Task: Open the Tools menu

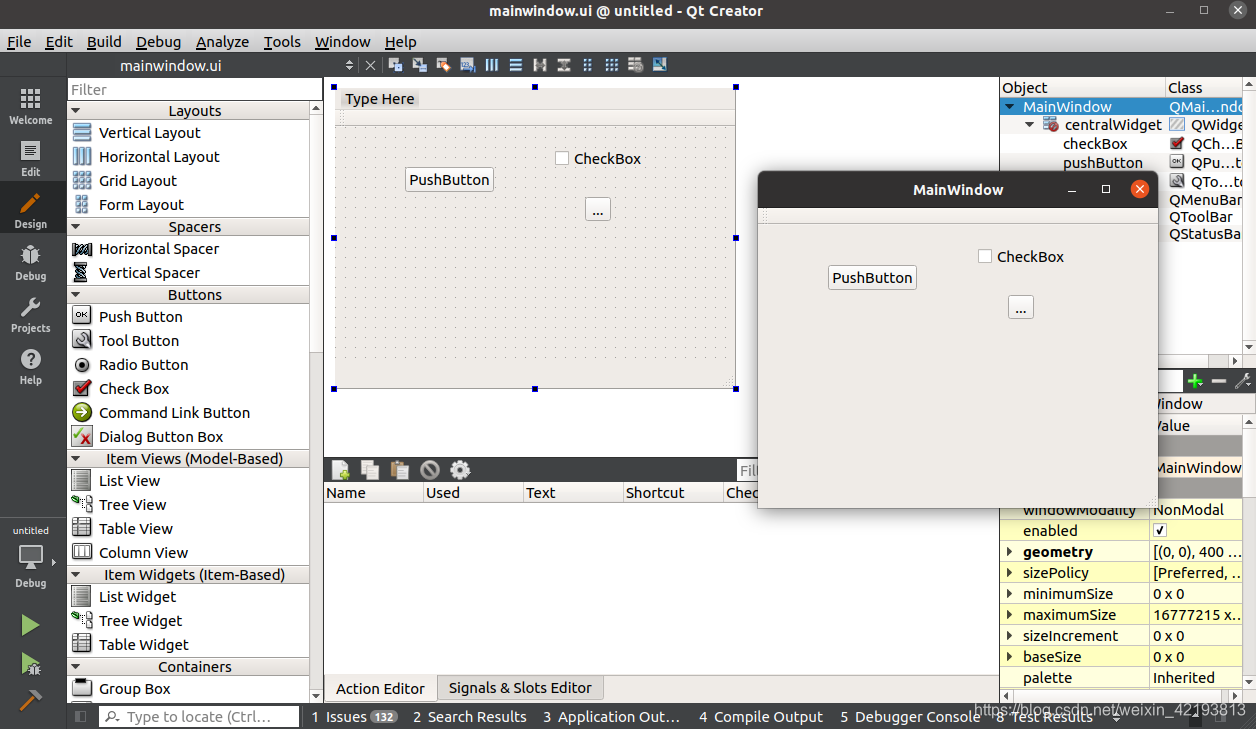Action: coord(282,42)
